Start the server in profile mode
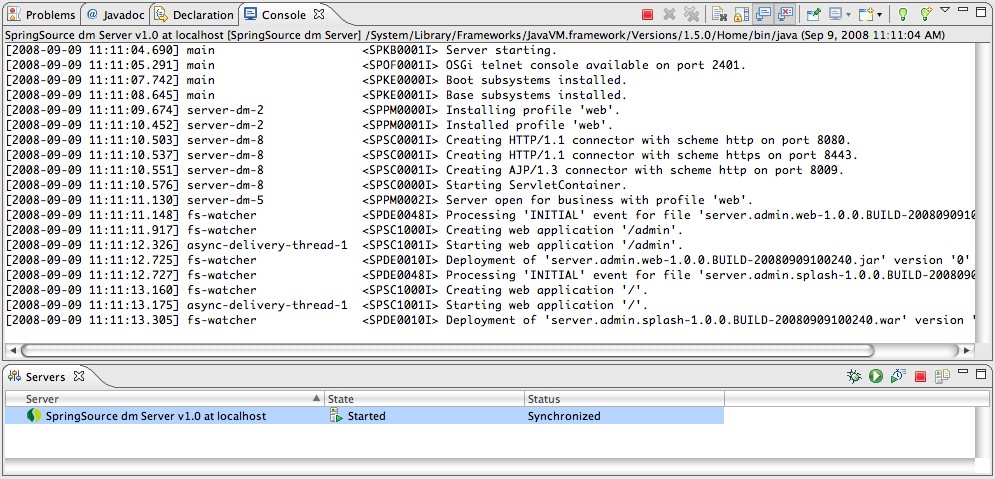Image resolution: width=995 pixels, height=479 pixels. 897,376
